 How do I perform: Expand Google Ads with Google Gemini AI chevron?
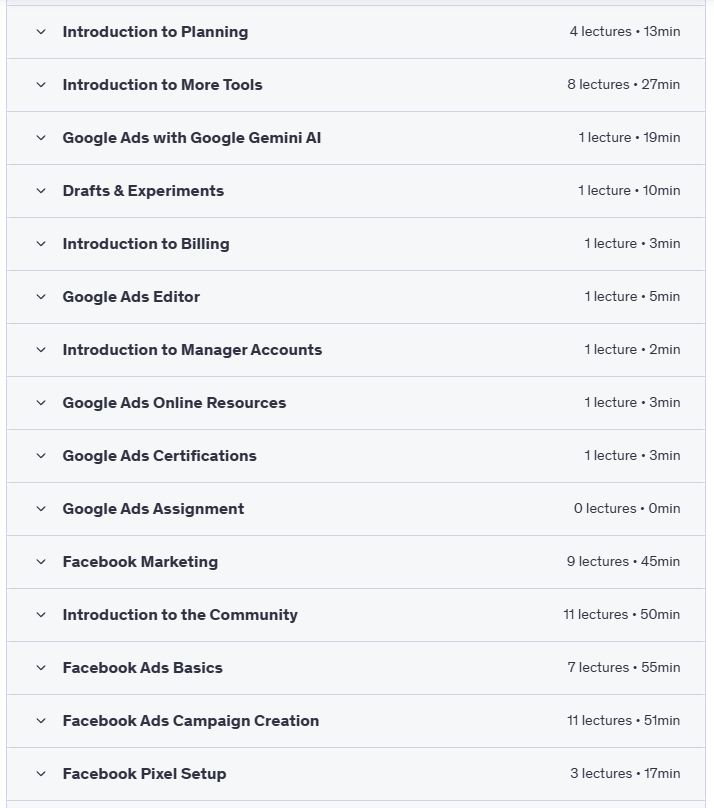pos(41,138)
